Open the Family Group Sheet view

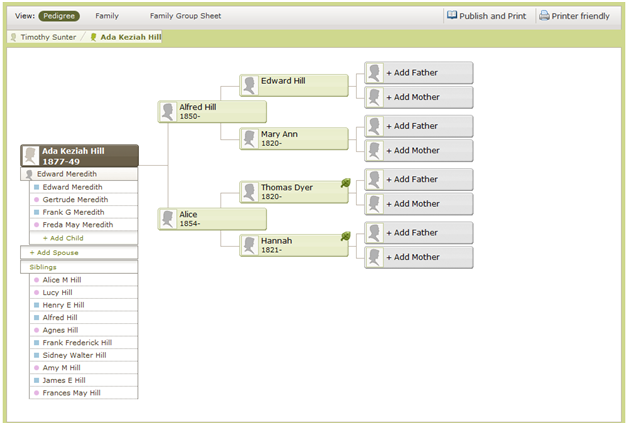tap(185, 16)
